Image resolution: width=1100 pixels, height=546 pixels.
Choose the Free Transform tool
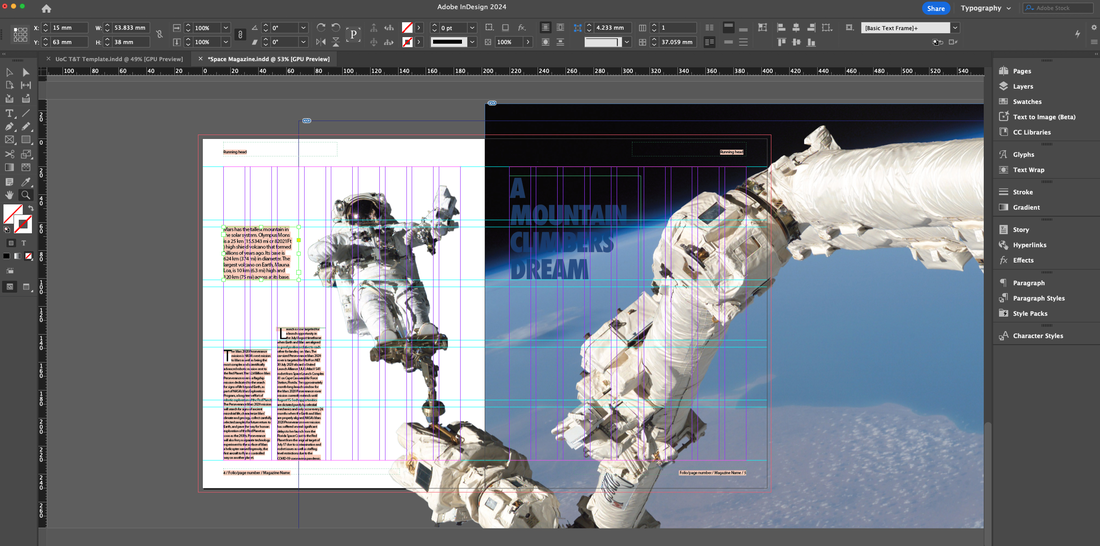[x=26, y=154]
